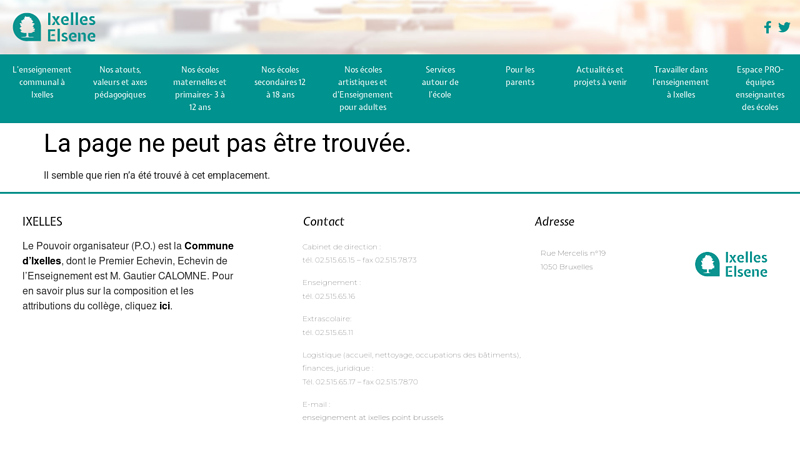Open "L'enseignement communal à Ixelles" menu
Image resolution: width=800 pixels, height=450 pixels.
[x=42, y=82]
